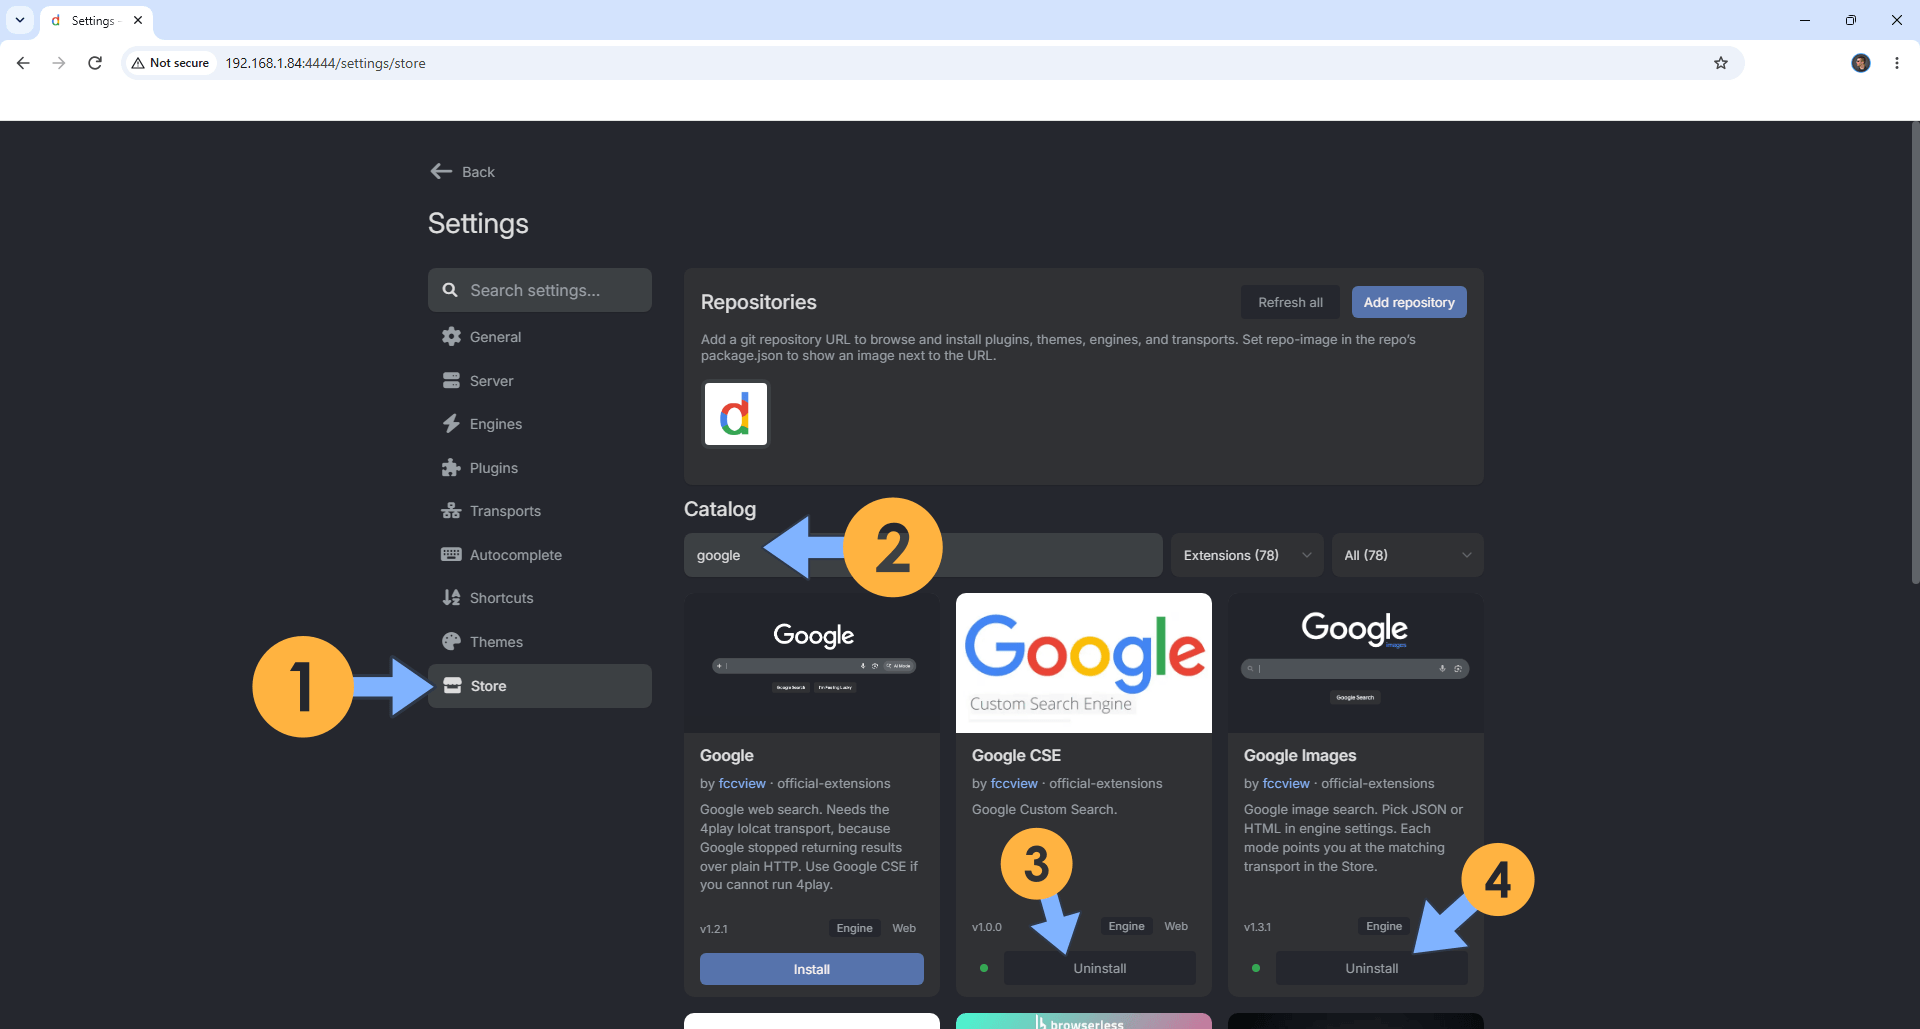Focus the Search settings input field

(x=540, y=290)
